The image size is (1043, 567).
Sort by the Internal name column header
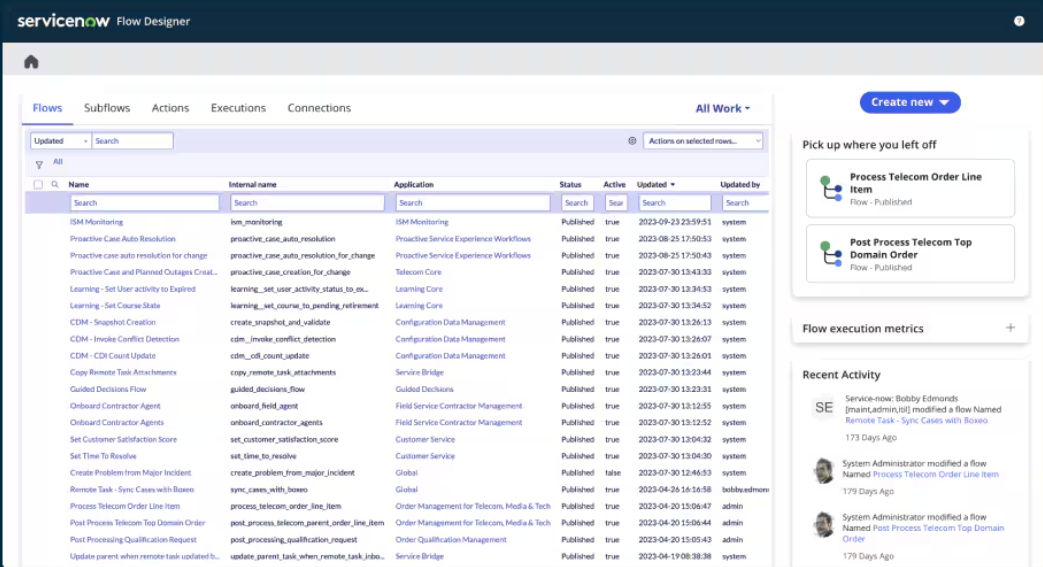(252, 184)
